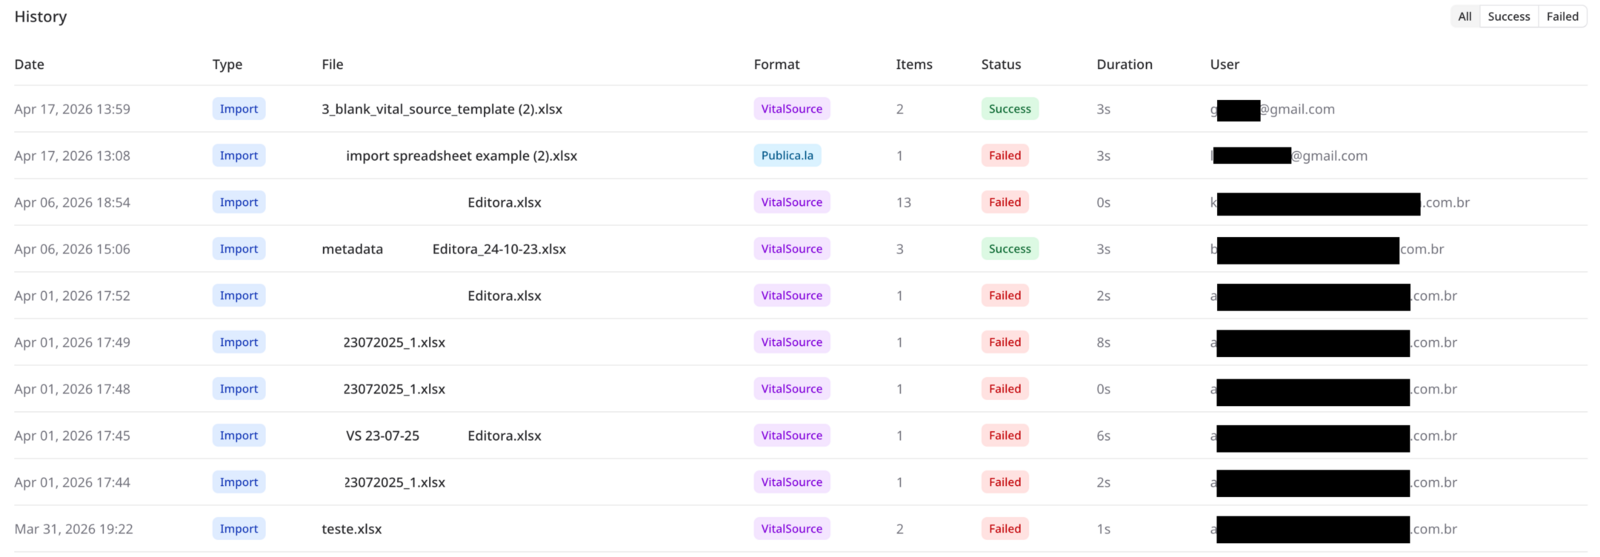Click the Apr 01, 2026 17:49 date cell
Viewport: 1600px width, 557px height.
pyautogui.click(x=72, y=342)
